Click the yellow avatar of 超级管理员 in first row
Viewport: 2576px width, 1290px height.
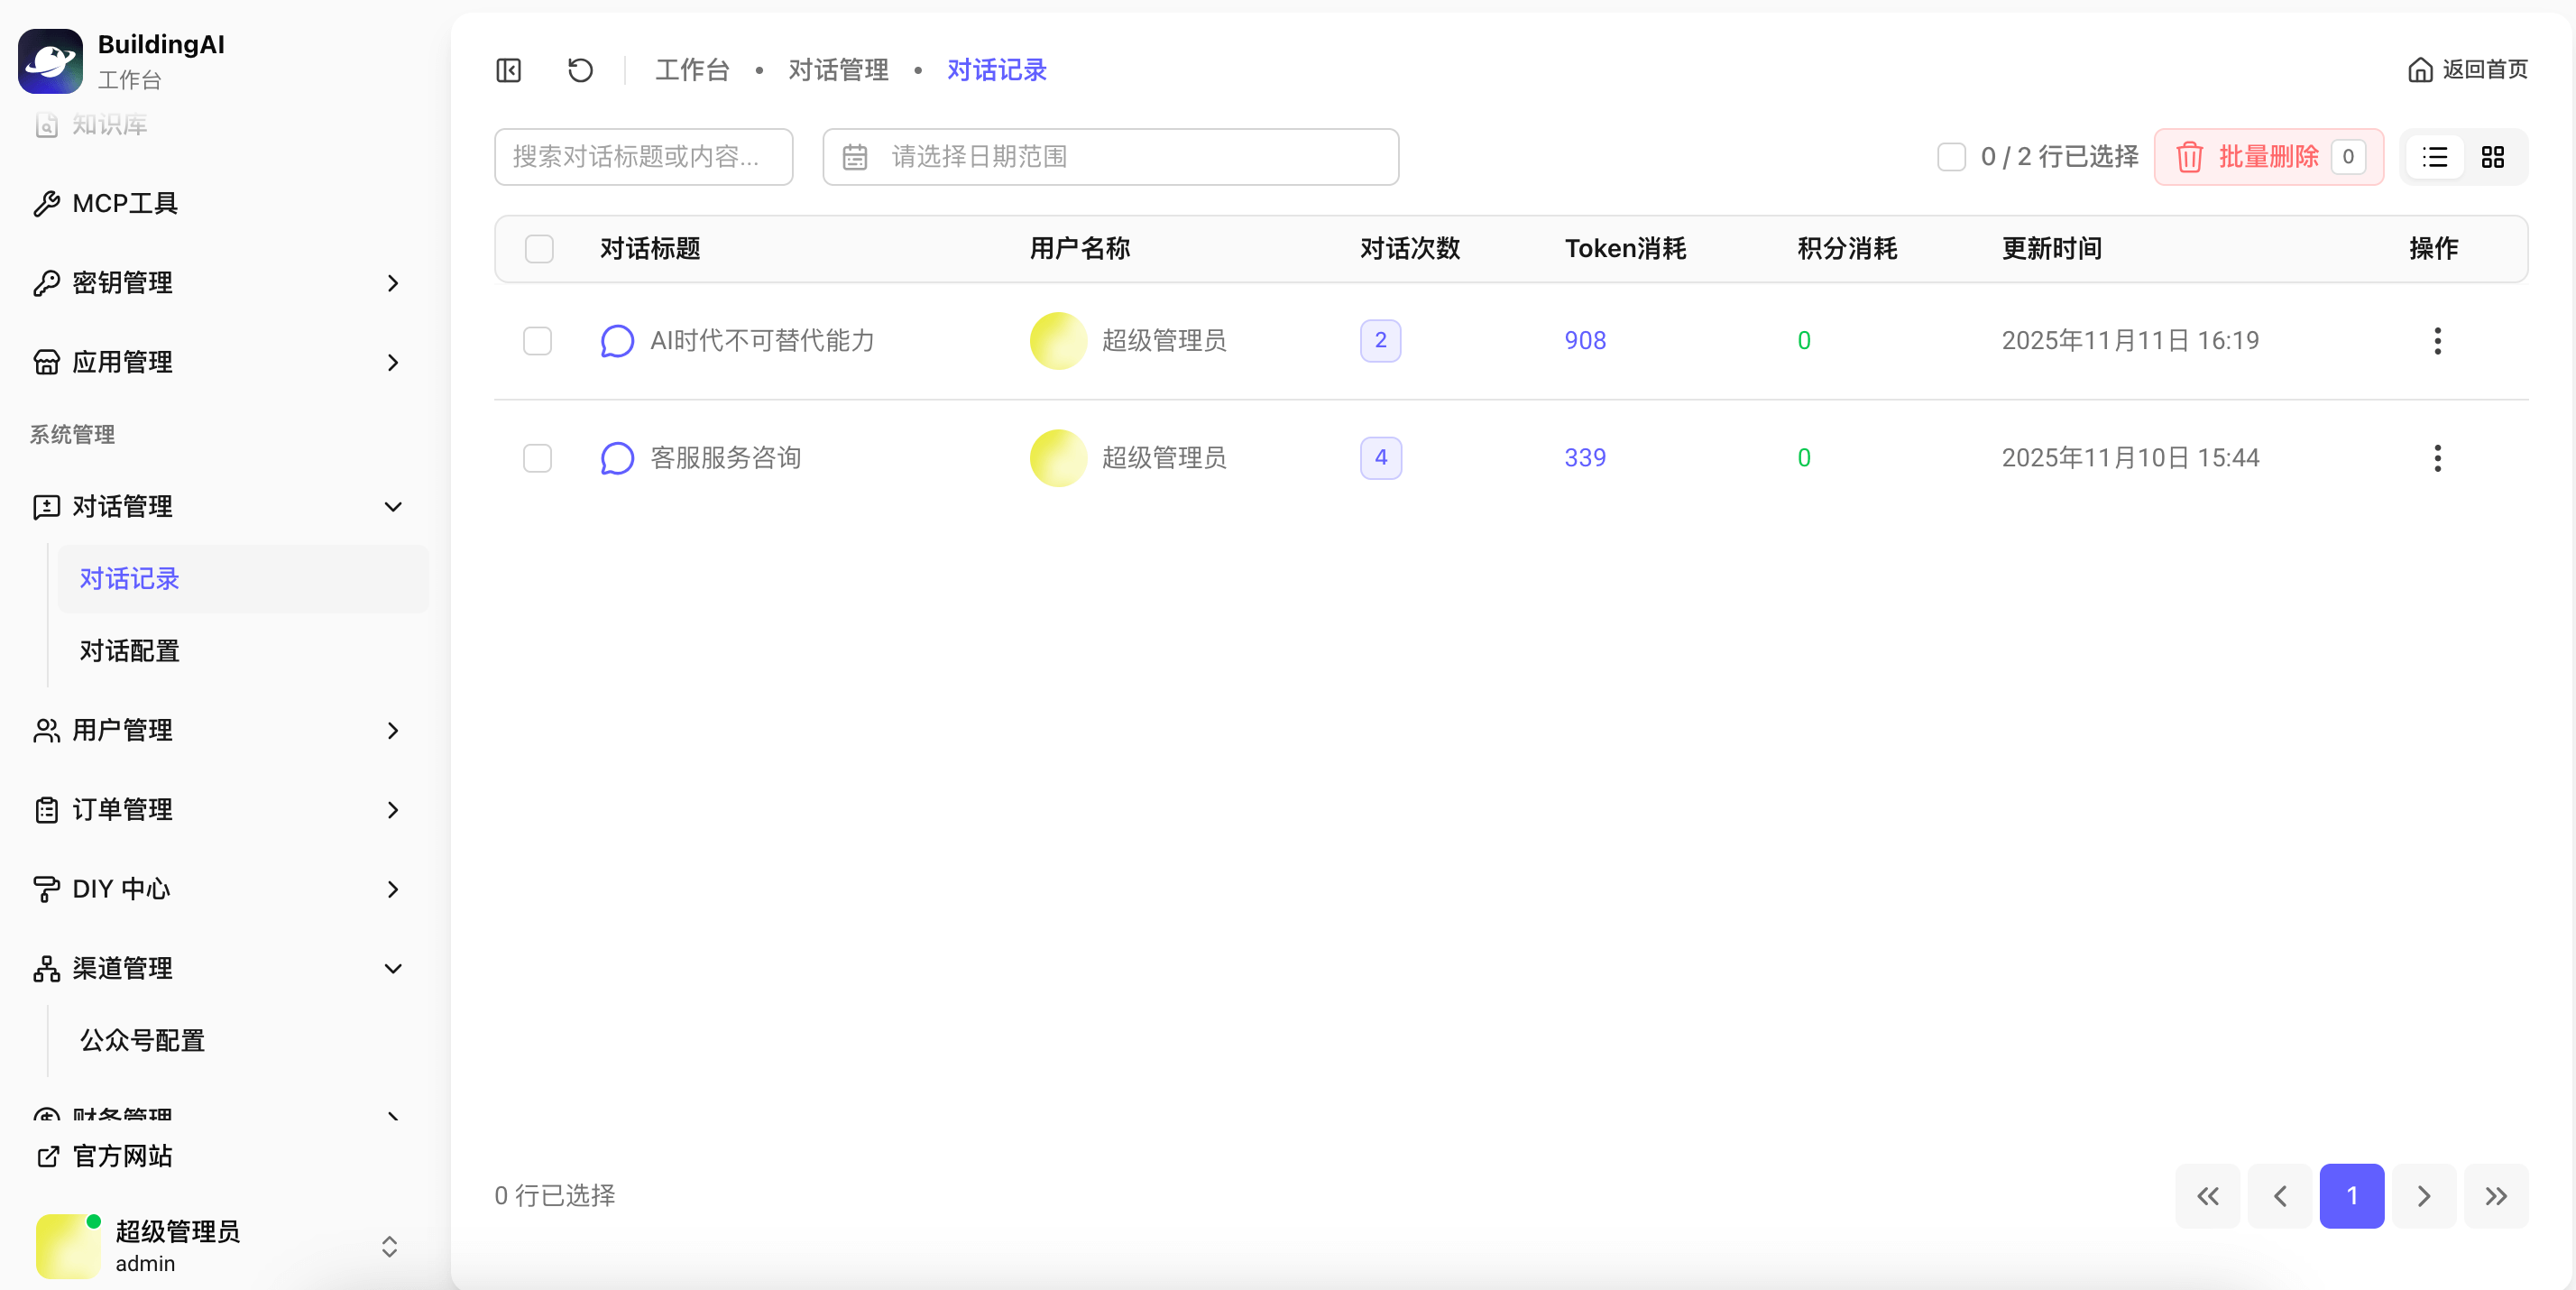click(x=1058, y=341)
